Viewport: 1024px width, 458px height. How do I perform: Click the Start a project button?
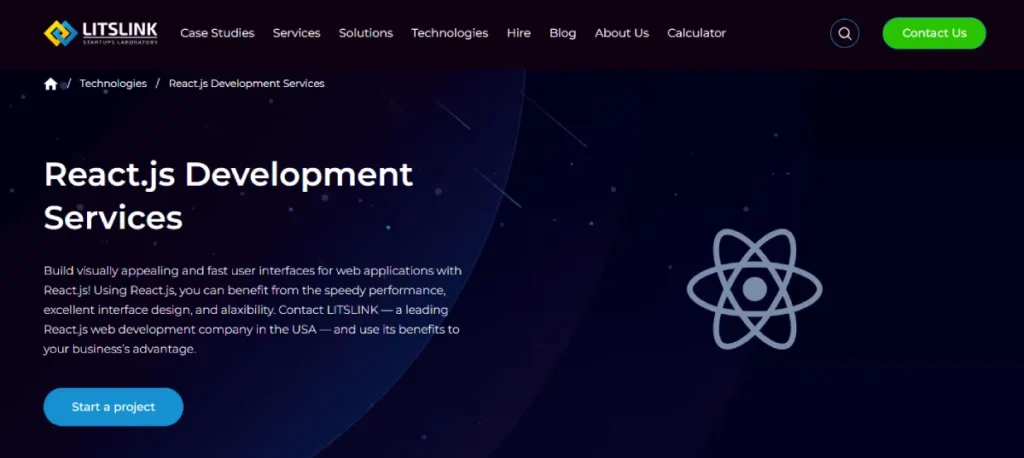[x=114, y=407]
